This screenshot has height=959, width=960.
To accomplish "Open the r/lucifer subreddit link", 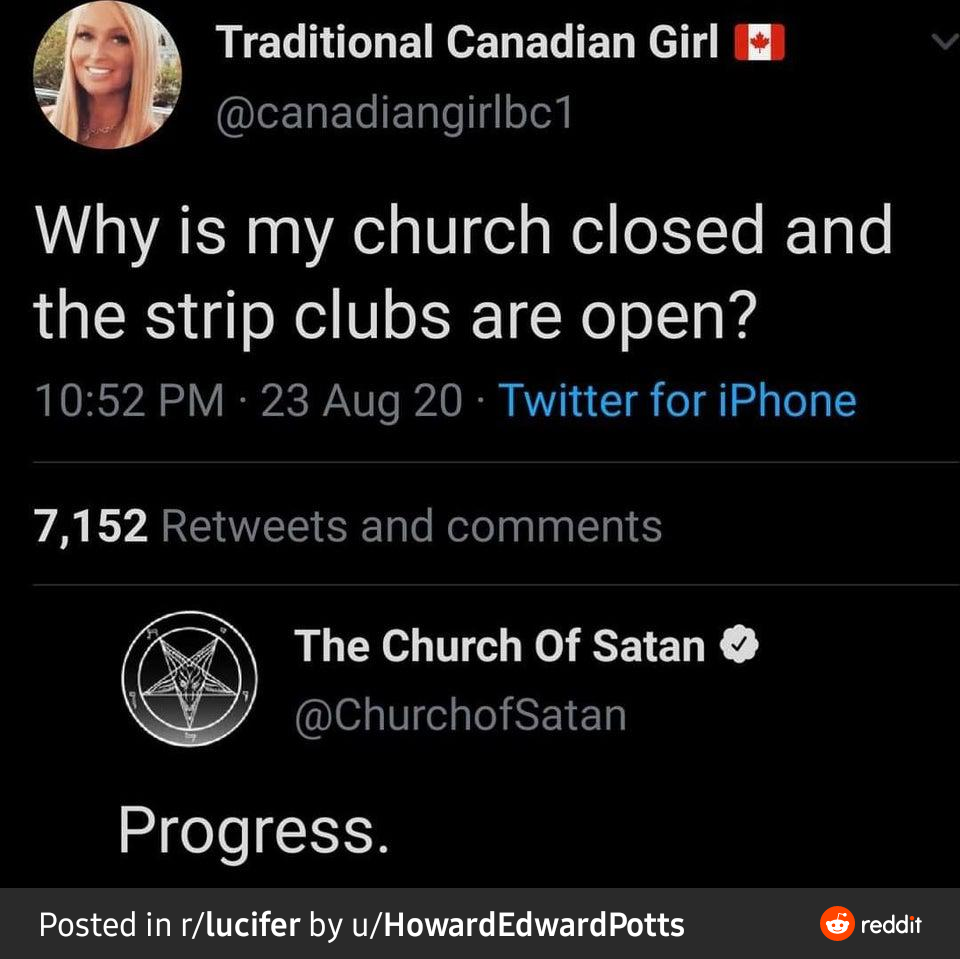I will point(239,924).
